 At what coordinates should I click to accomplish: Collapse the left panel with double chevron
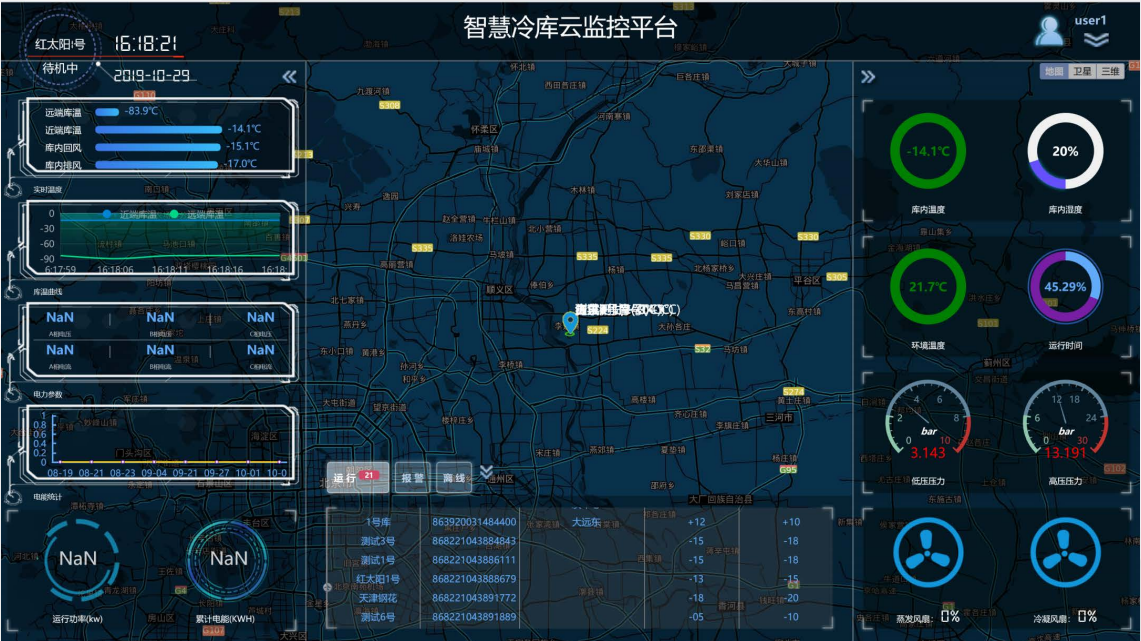click(x=290, y=76)
